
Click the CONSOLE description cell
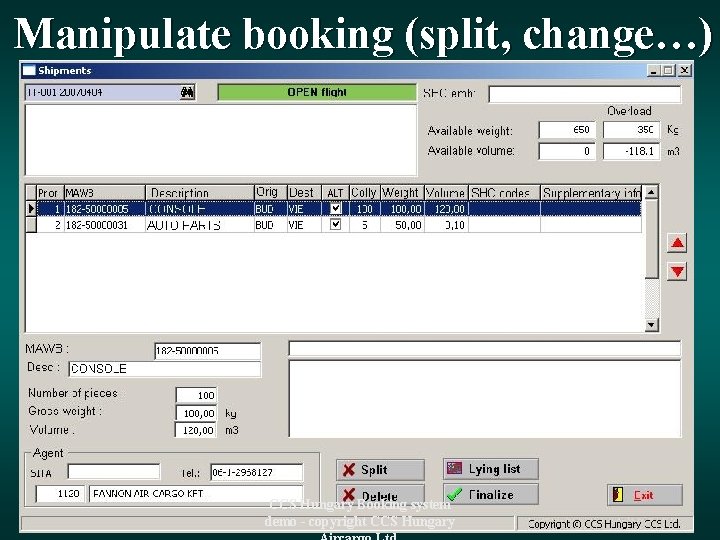[x=200, y=209]
